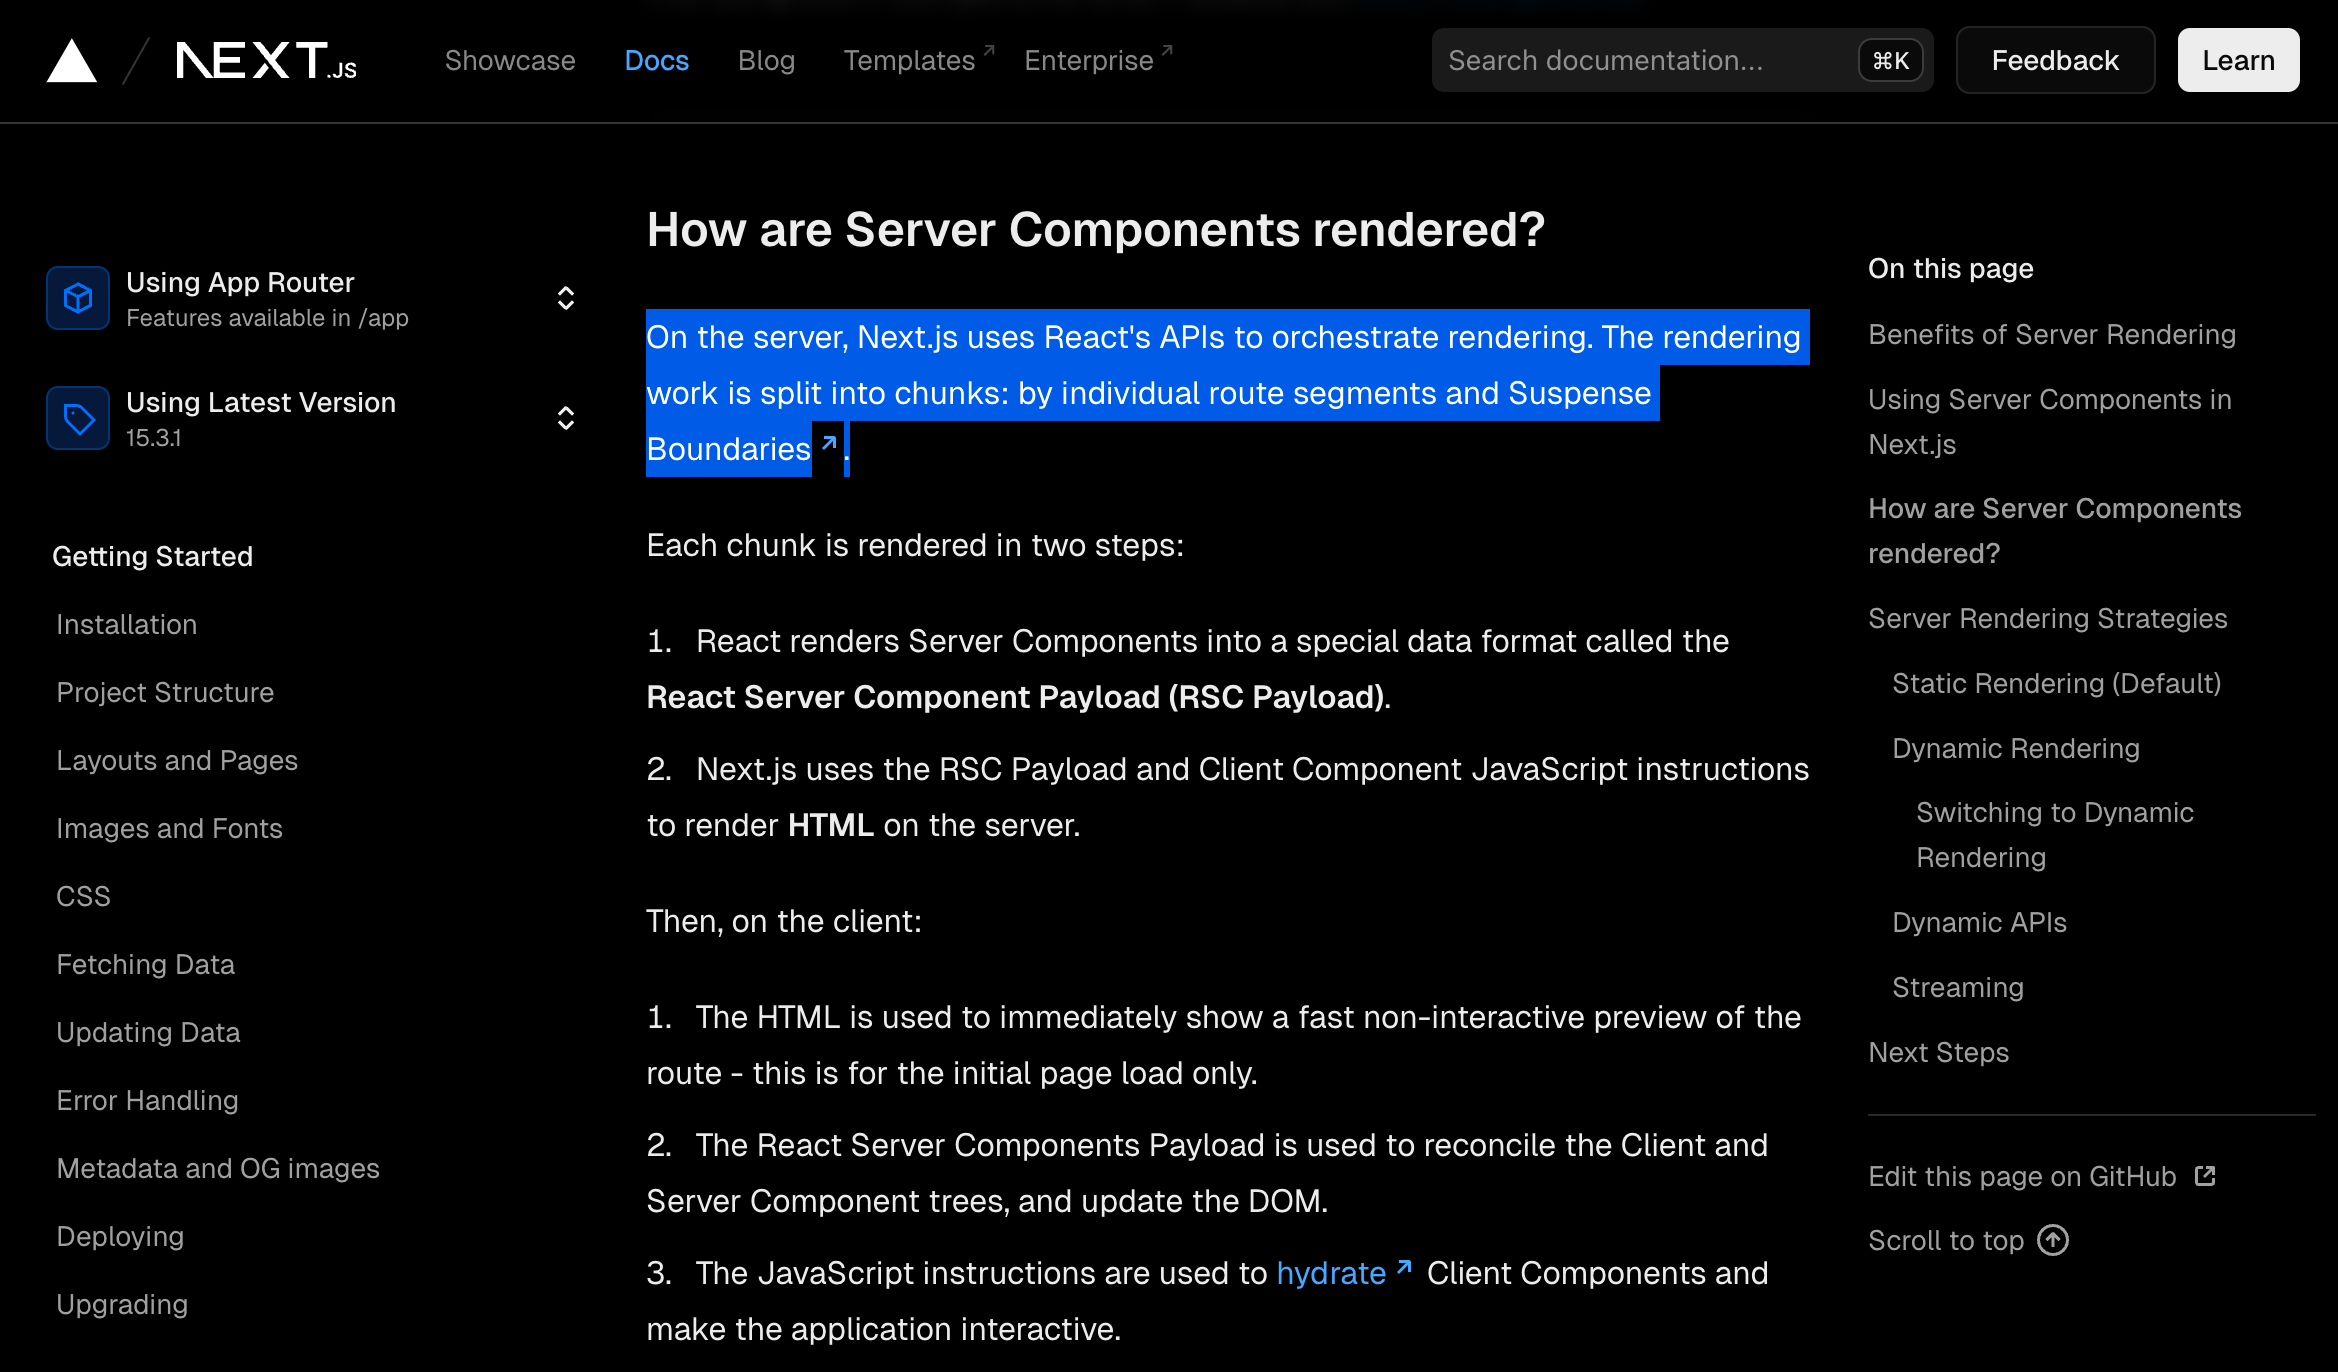Click Scroll to top link
The image size is (2338, 1372).
(x=1968, y=1240)
